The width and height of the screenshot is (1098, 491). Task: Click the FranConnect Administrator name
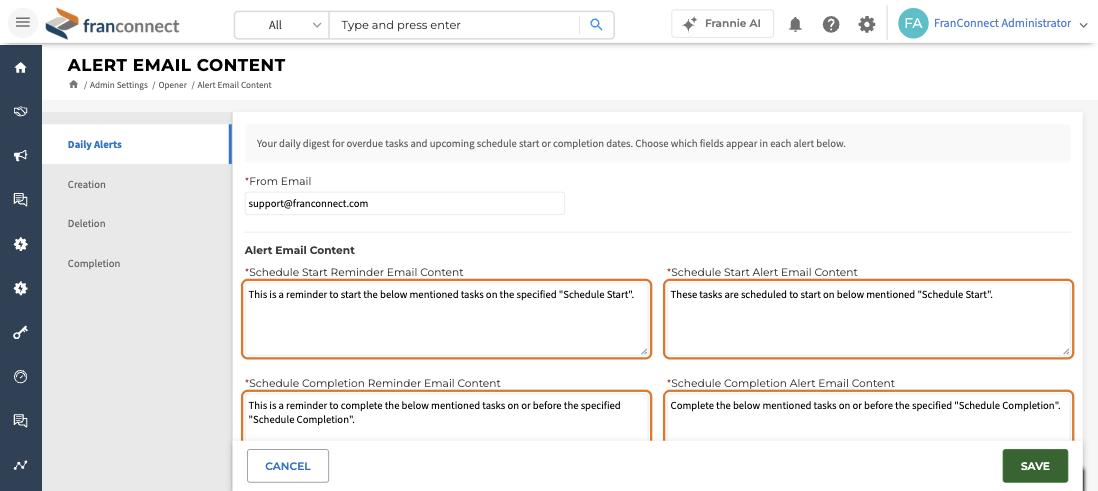(x=1002, y=23)
